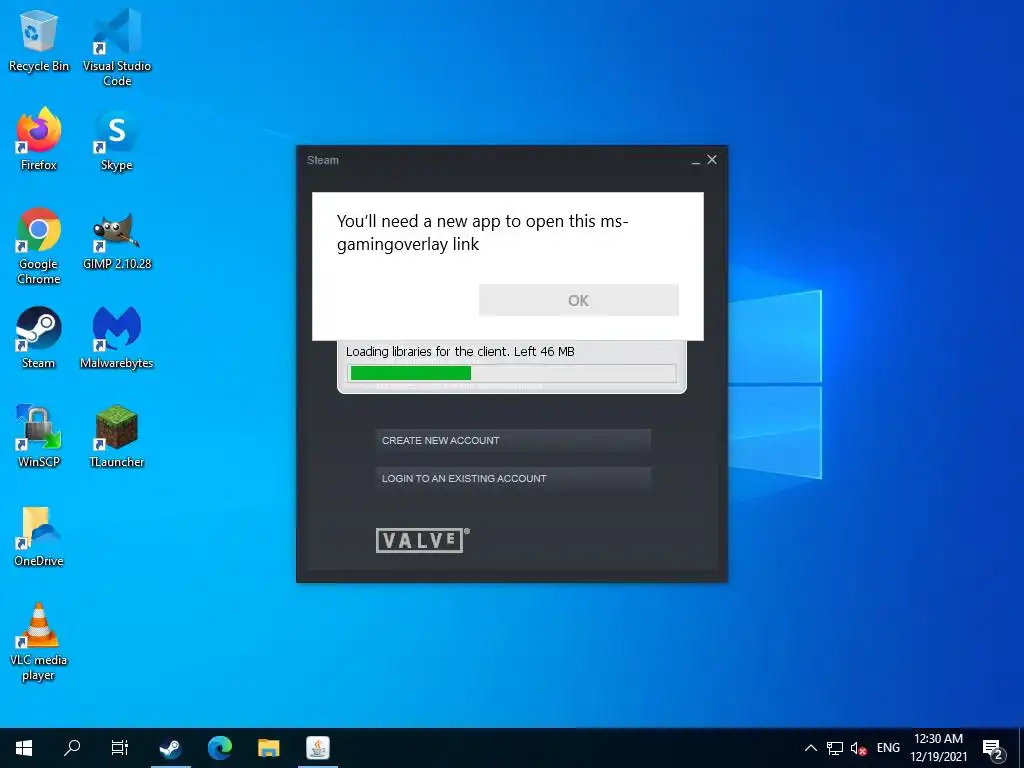
Task: Click CREATE NEW ACCOUNT in Steam
Action: (x=513, y=441)
